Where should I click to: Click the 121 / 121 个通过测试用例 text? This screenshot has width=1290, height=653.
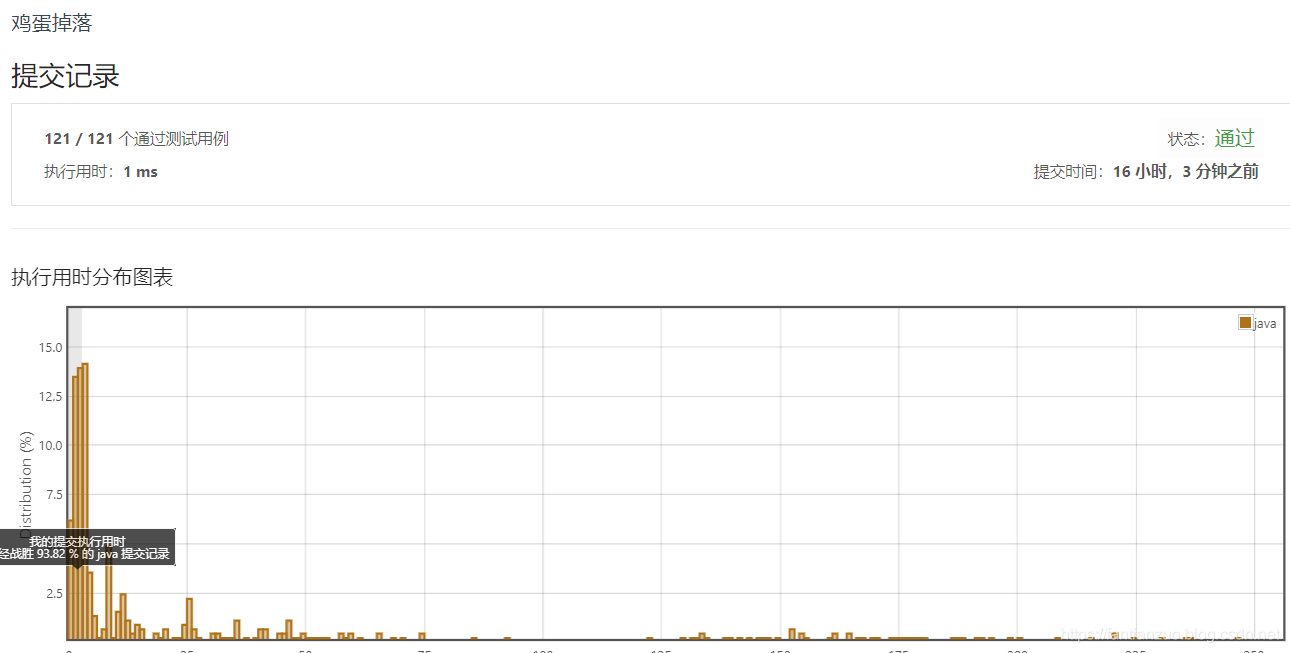tap(136, 139)
